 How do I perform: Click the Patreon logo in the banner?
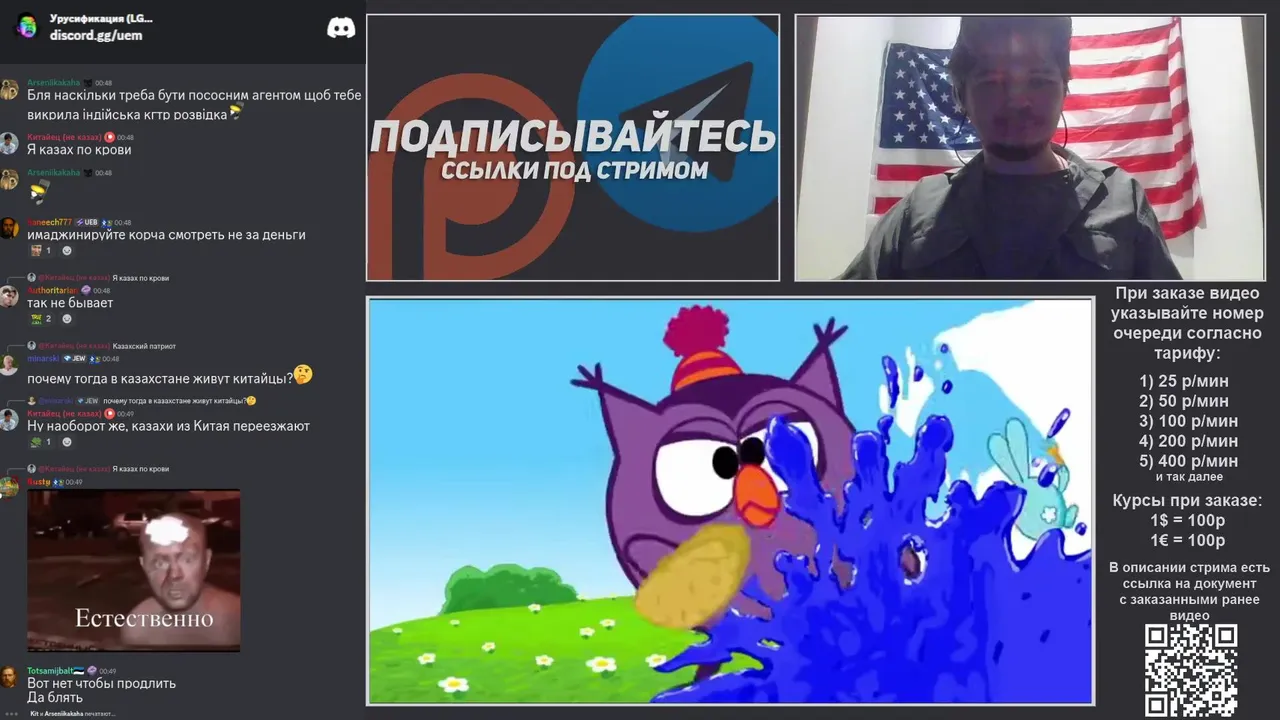coord(472,178)
